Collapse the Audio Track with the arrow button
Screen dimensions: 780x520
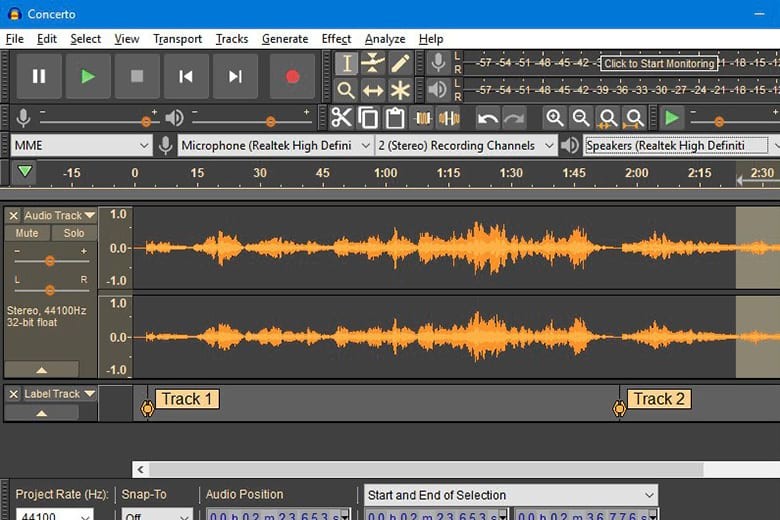click(x=42, y=370)
